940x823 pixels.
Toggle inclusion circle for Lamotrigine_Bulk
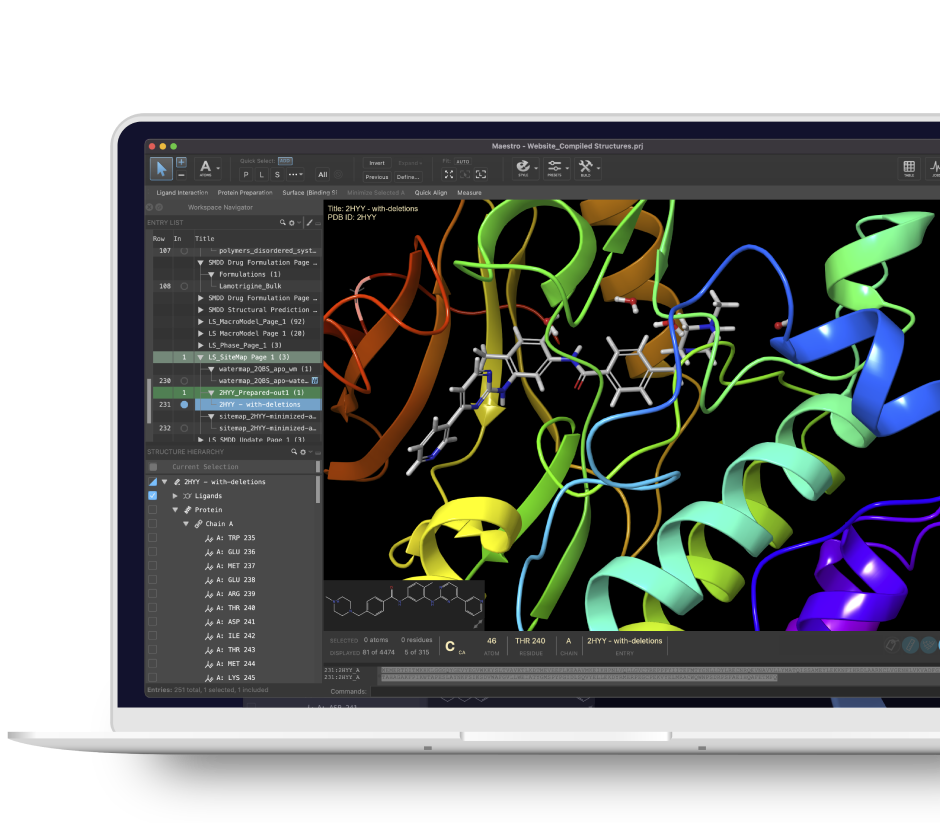tap(184, 286)
